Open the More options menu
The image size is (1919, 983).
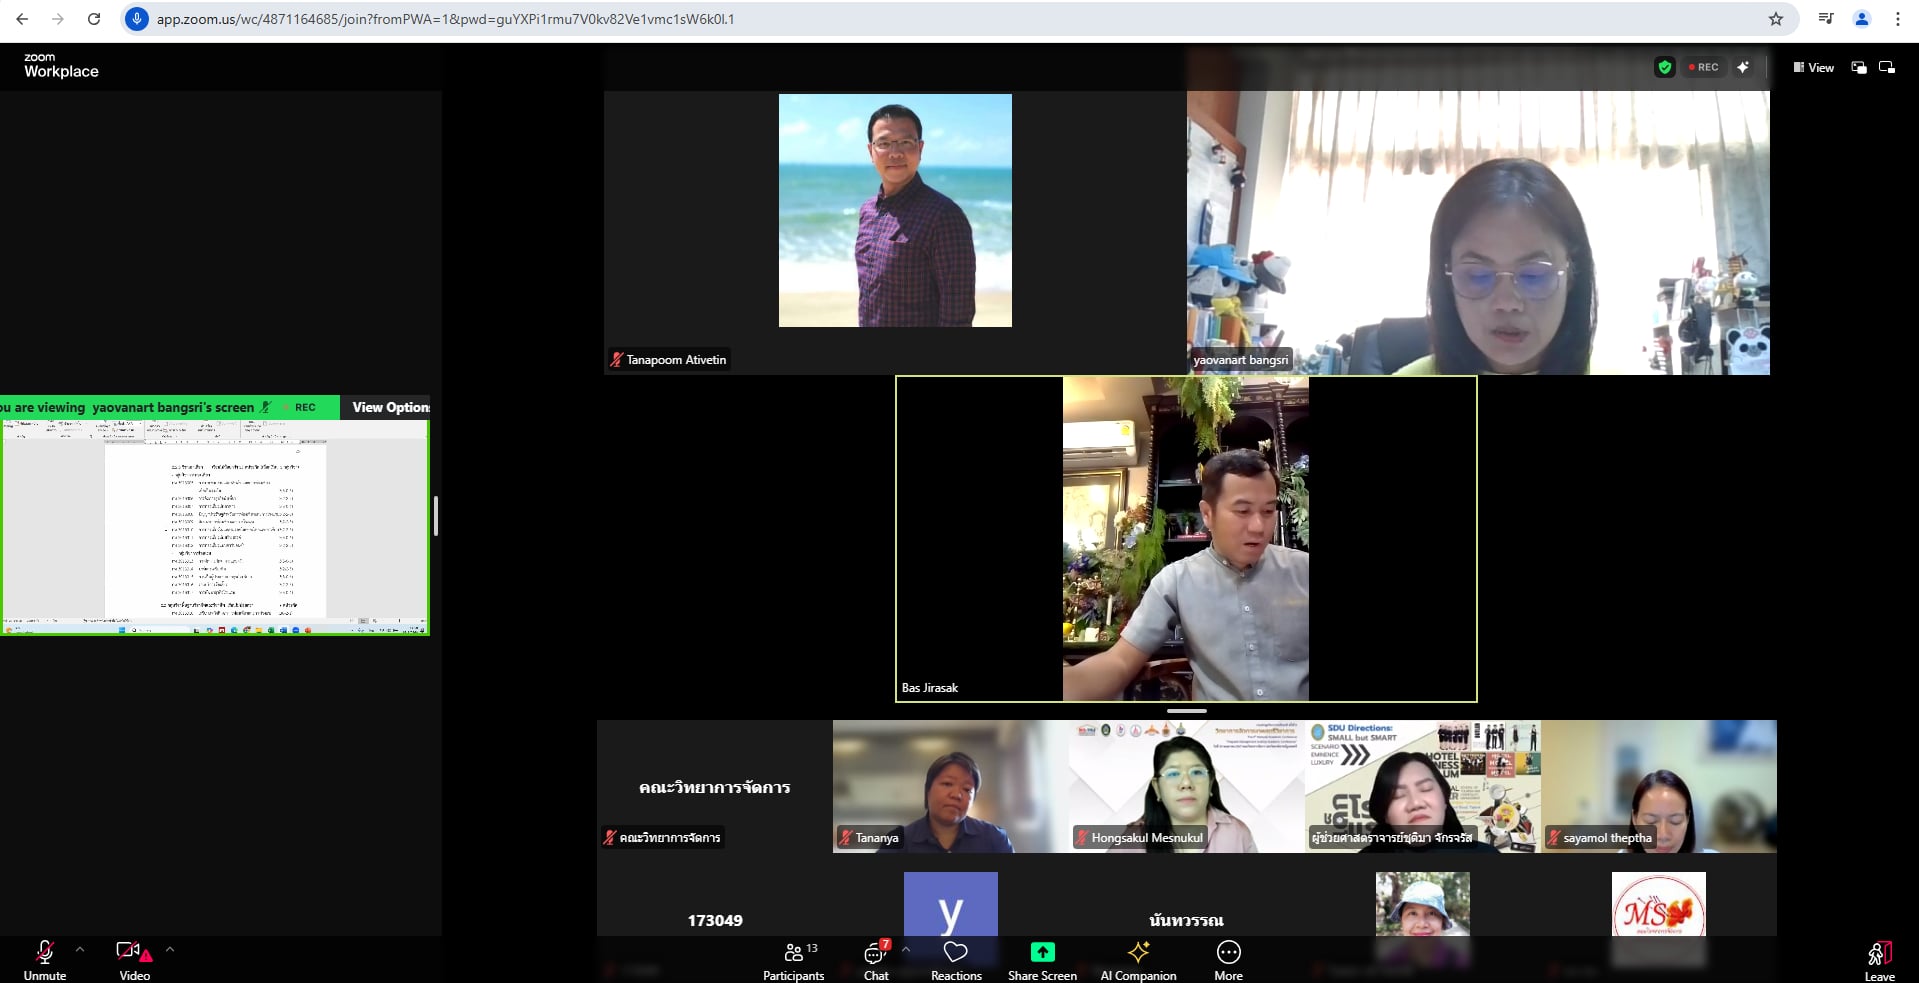[x=1228, y=960]
